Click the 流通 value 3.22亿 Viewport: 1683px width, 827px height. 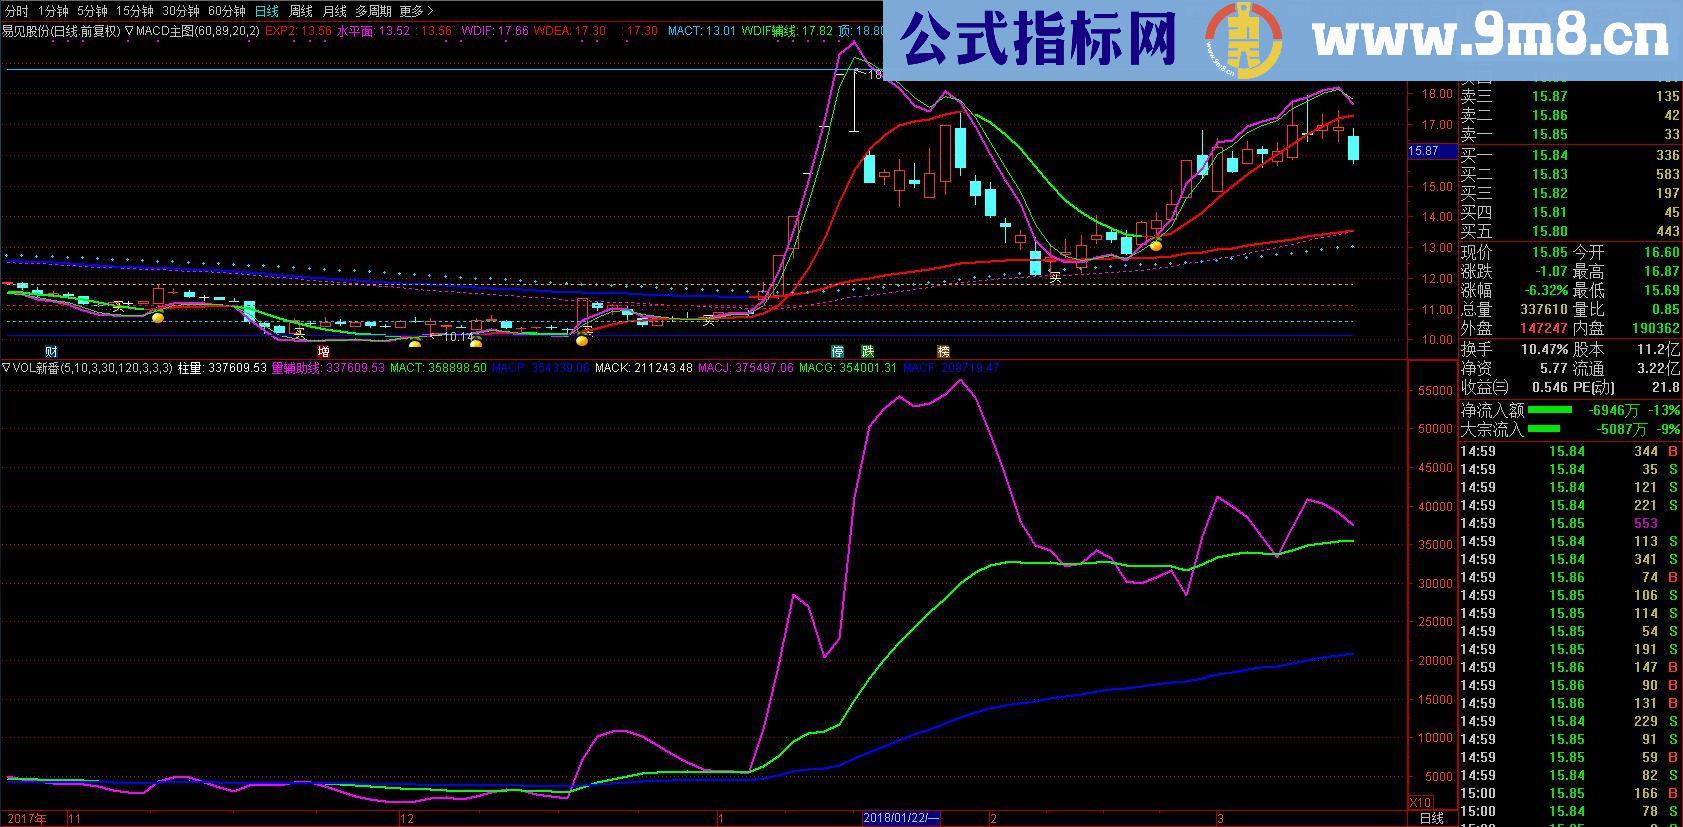tap(1658, 368)
